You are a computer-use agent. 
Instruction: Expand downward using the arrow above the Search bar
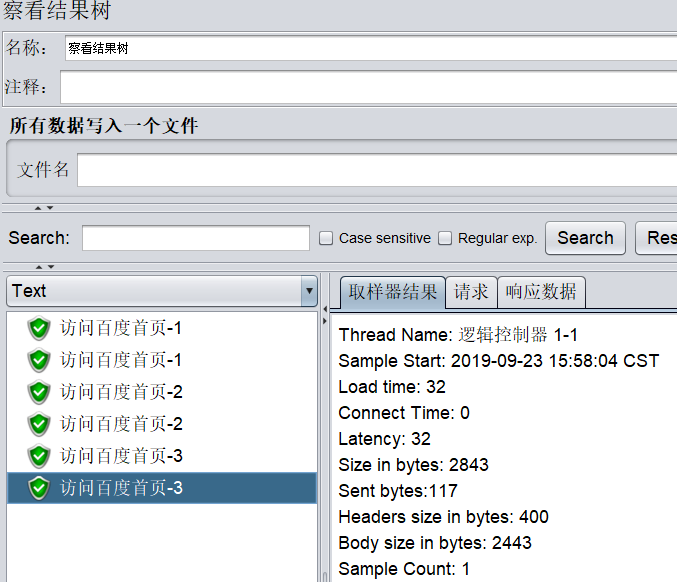[x=50, y=208]
